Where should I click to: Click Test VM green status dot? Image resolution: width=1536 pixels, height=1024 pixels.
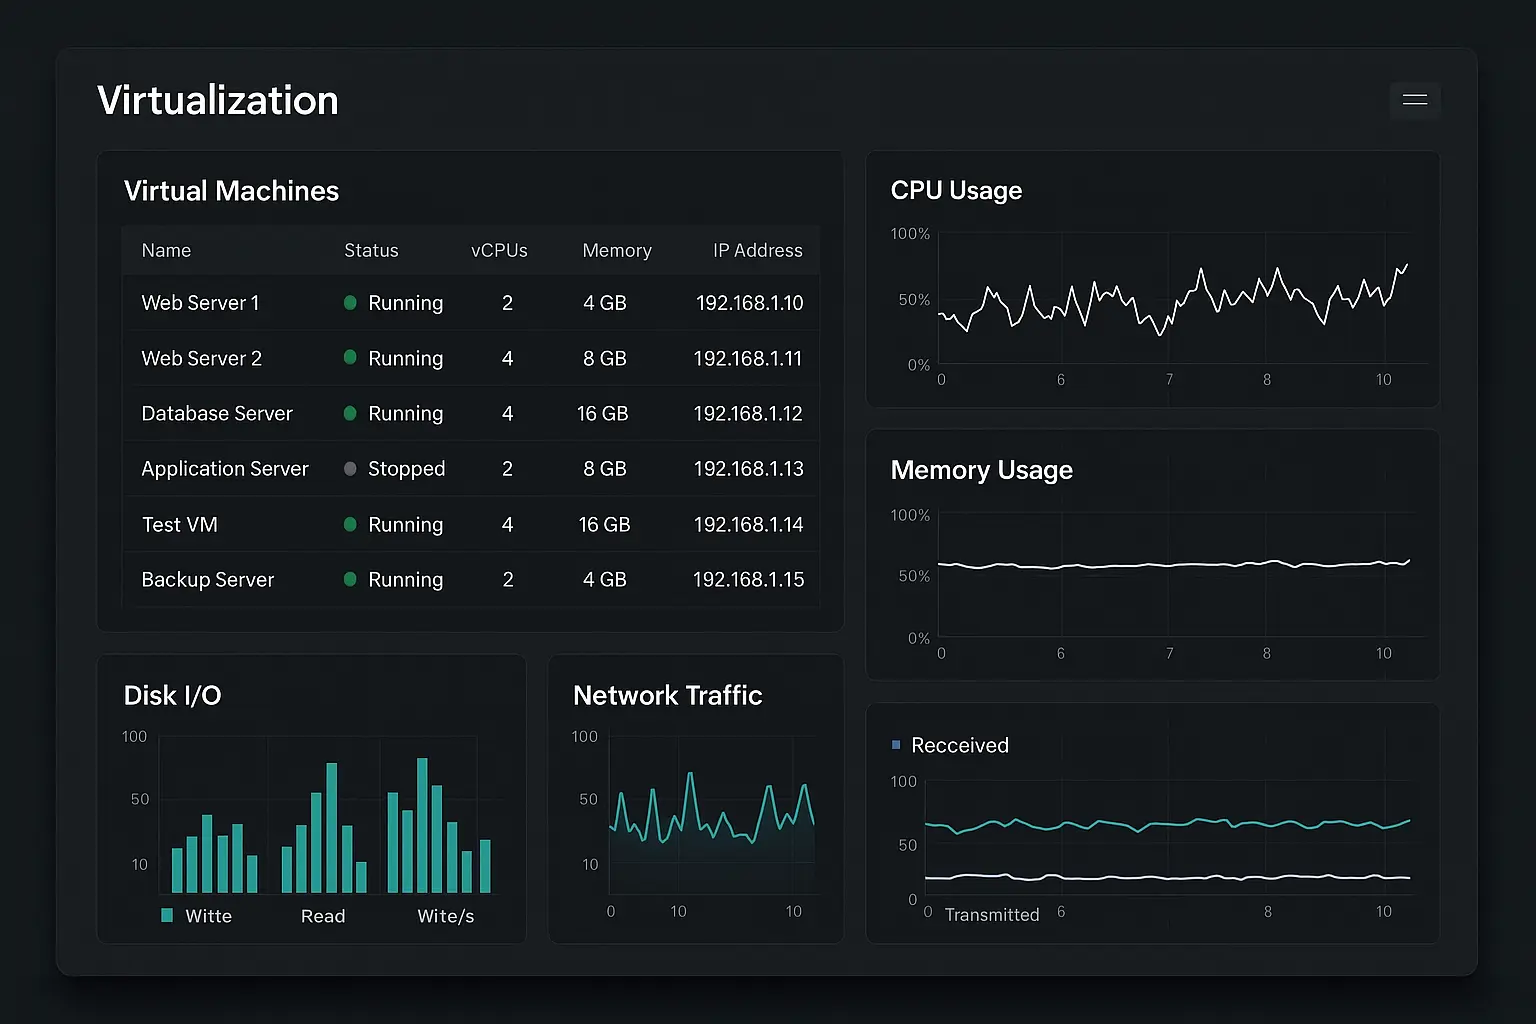pyautogui.click(x=350, y=524)
